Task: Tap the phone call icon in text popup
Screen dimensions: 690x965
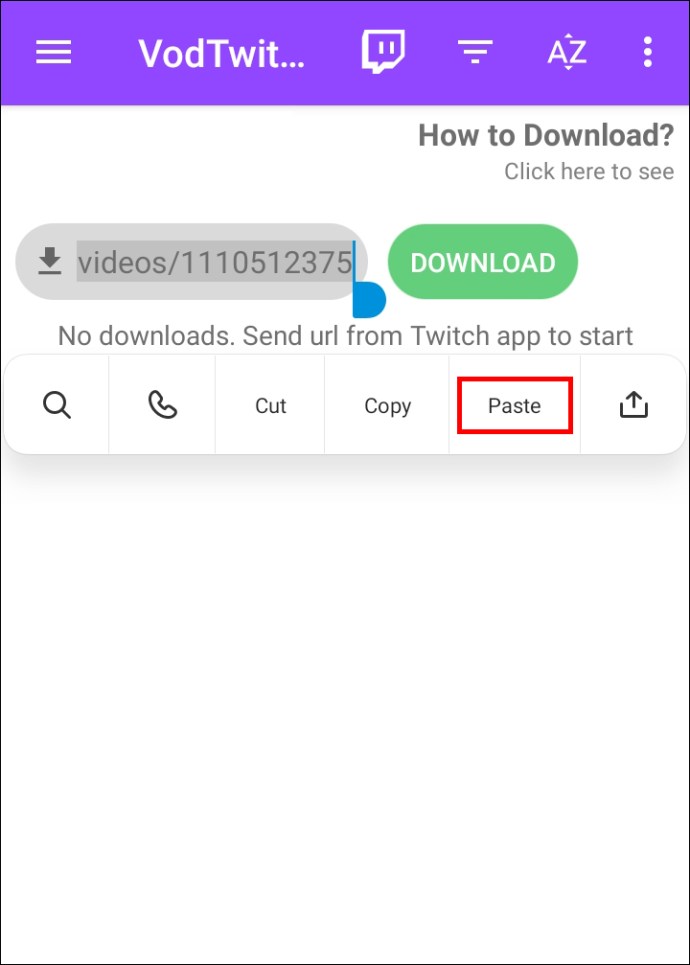Action: pos(162,406)
